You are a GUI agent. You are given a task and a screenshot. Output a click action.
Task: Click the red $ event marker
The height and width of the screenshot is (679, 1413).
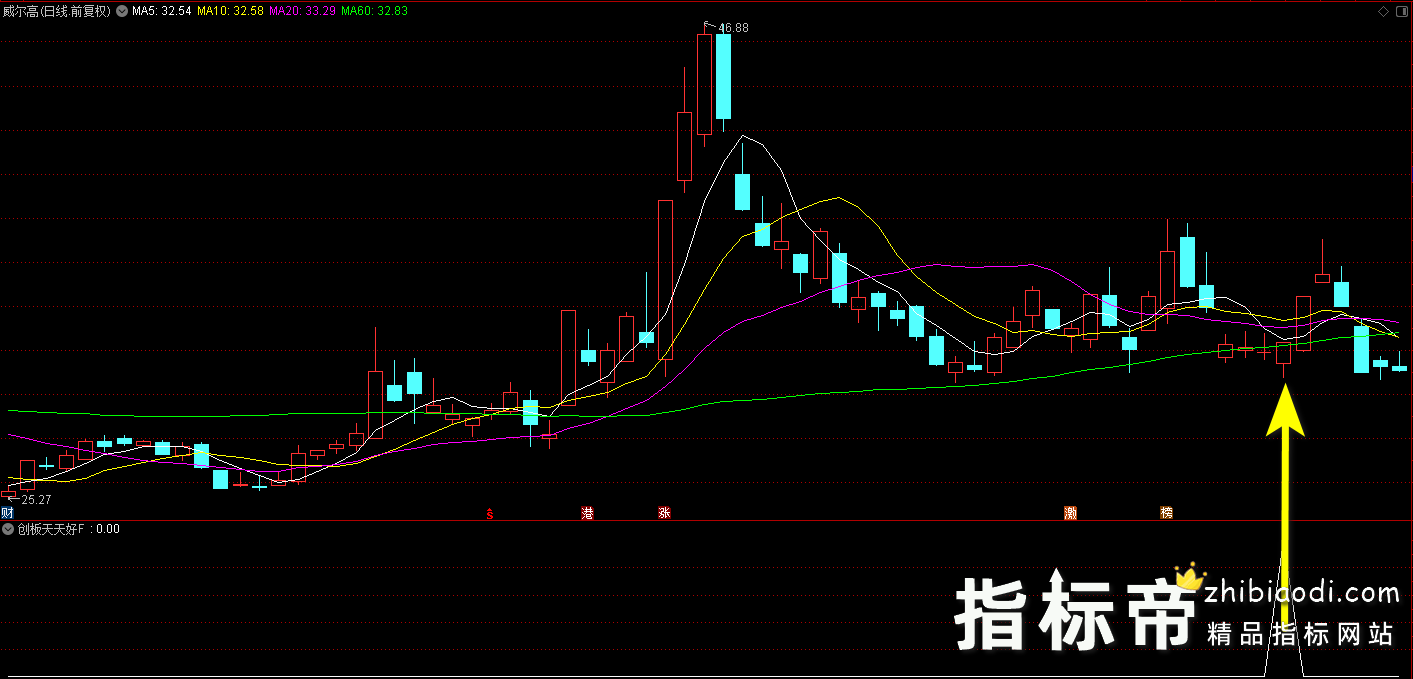click(x=490, y=514)
